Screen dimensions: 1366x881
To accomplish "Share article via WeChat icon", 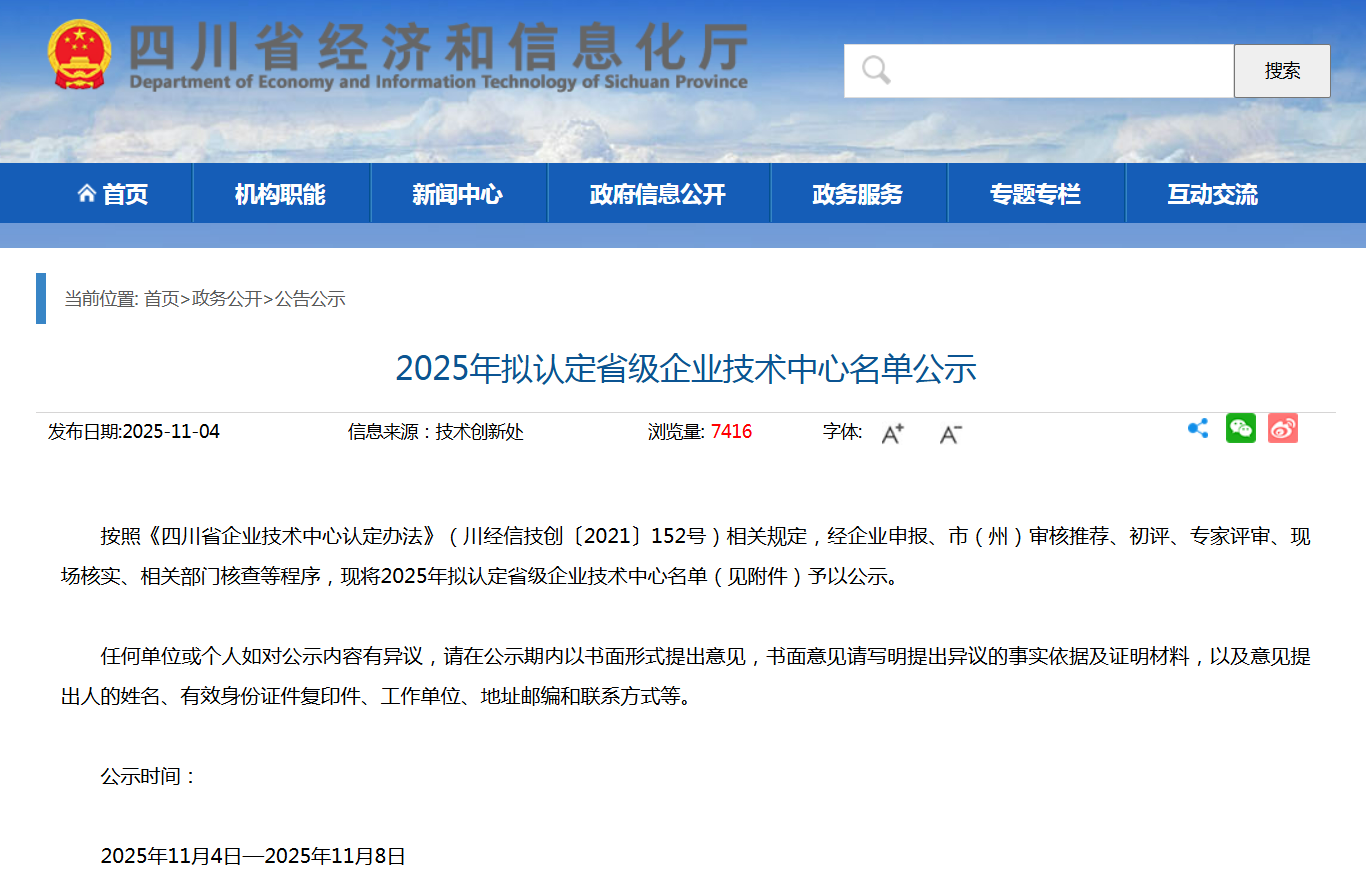I will tap(1241, 429).
